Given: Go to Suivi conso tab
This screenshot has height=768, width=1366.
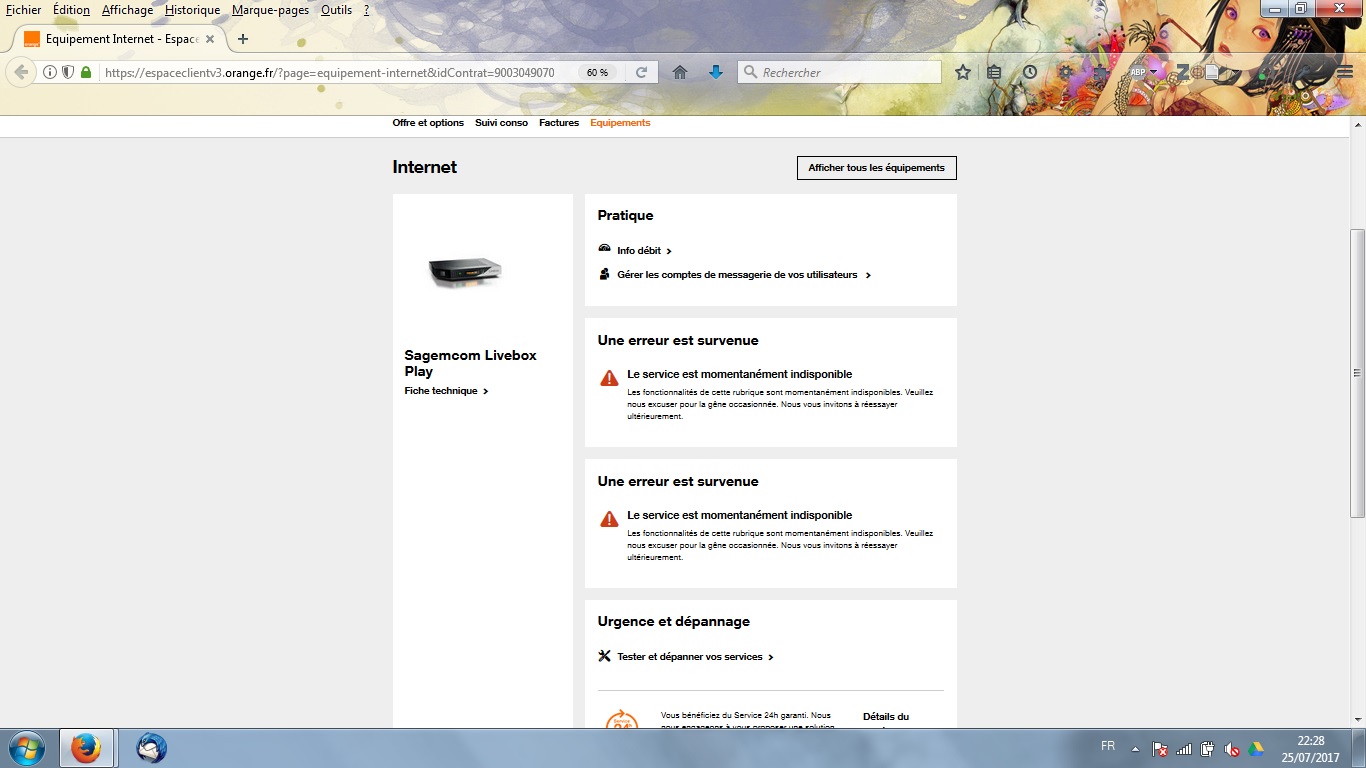Looking at the screenshot, I should click(x=501, y=123).
